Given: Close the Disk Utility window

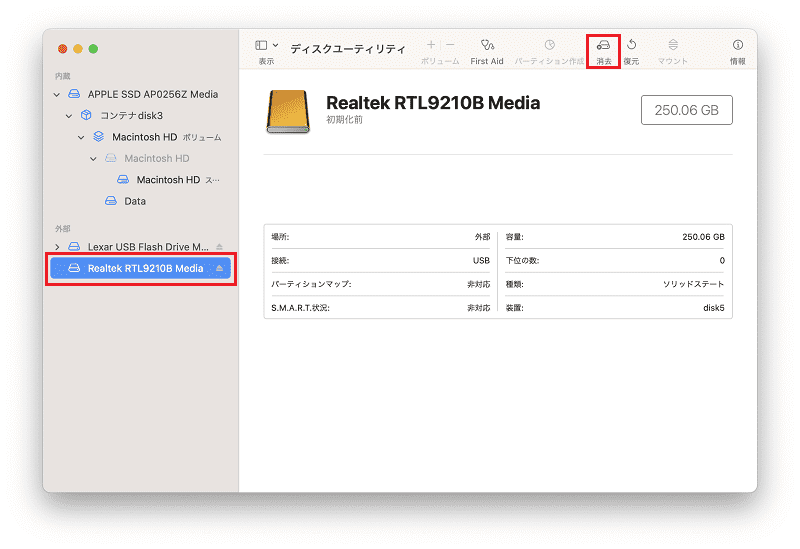Looking at the screenshot, I should (63, 49).
